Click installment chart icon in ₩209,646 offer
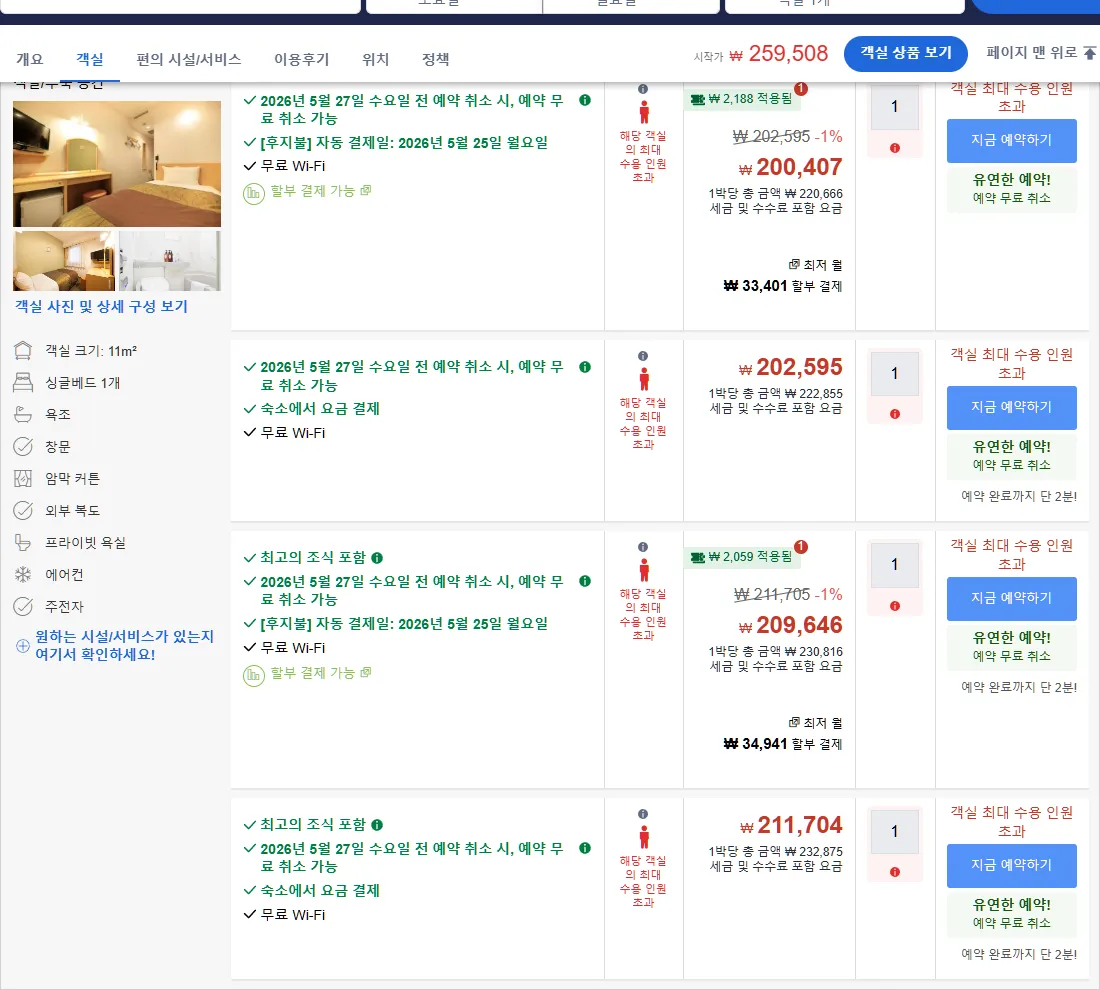 click(x=253, y=675)
